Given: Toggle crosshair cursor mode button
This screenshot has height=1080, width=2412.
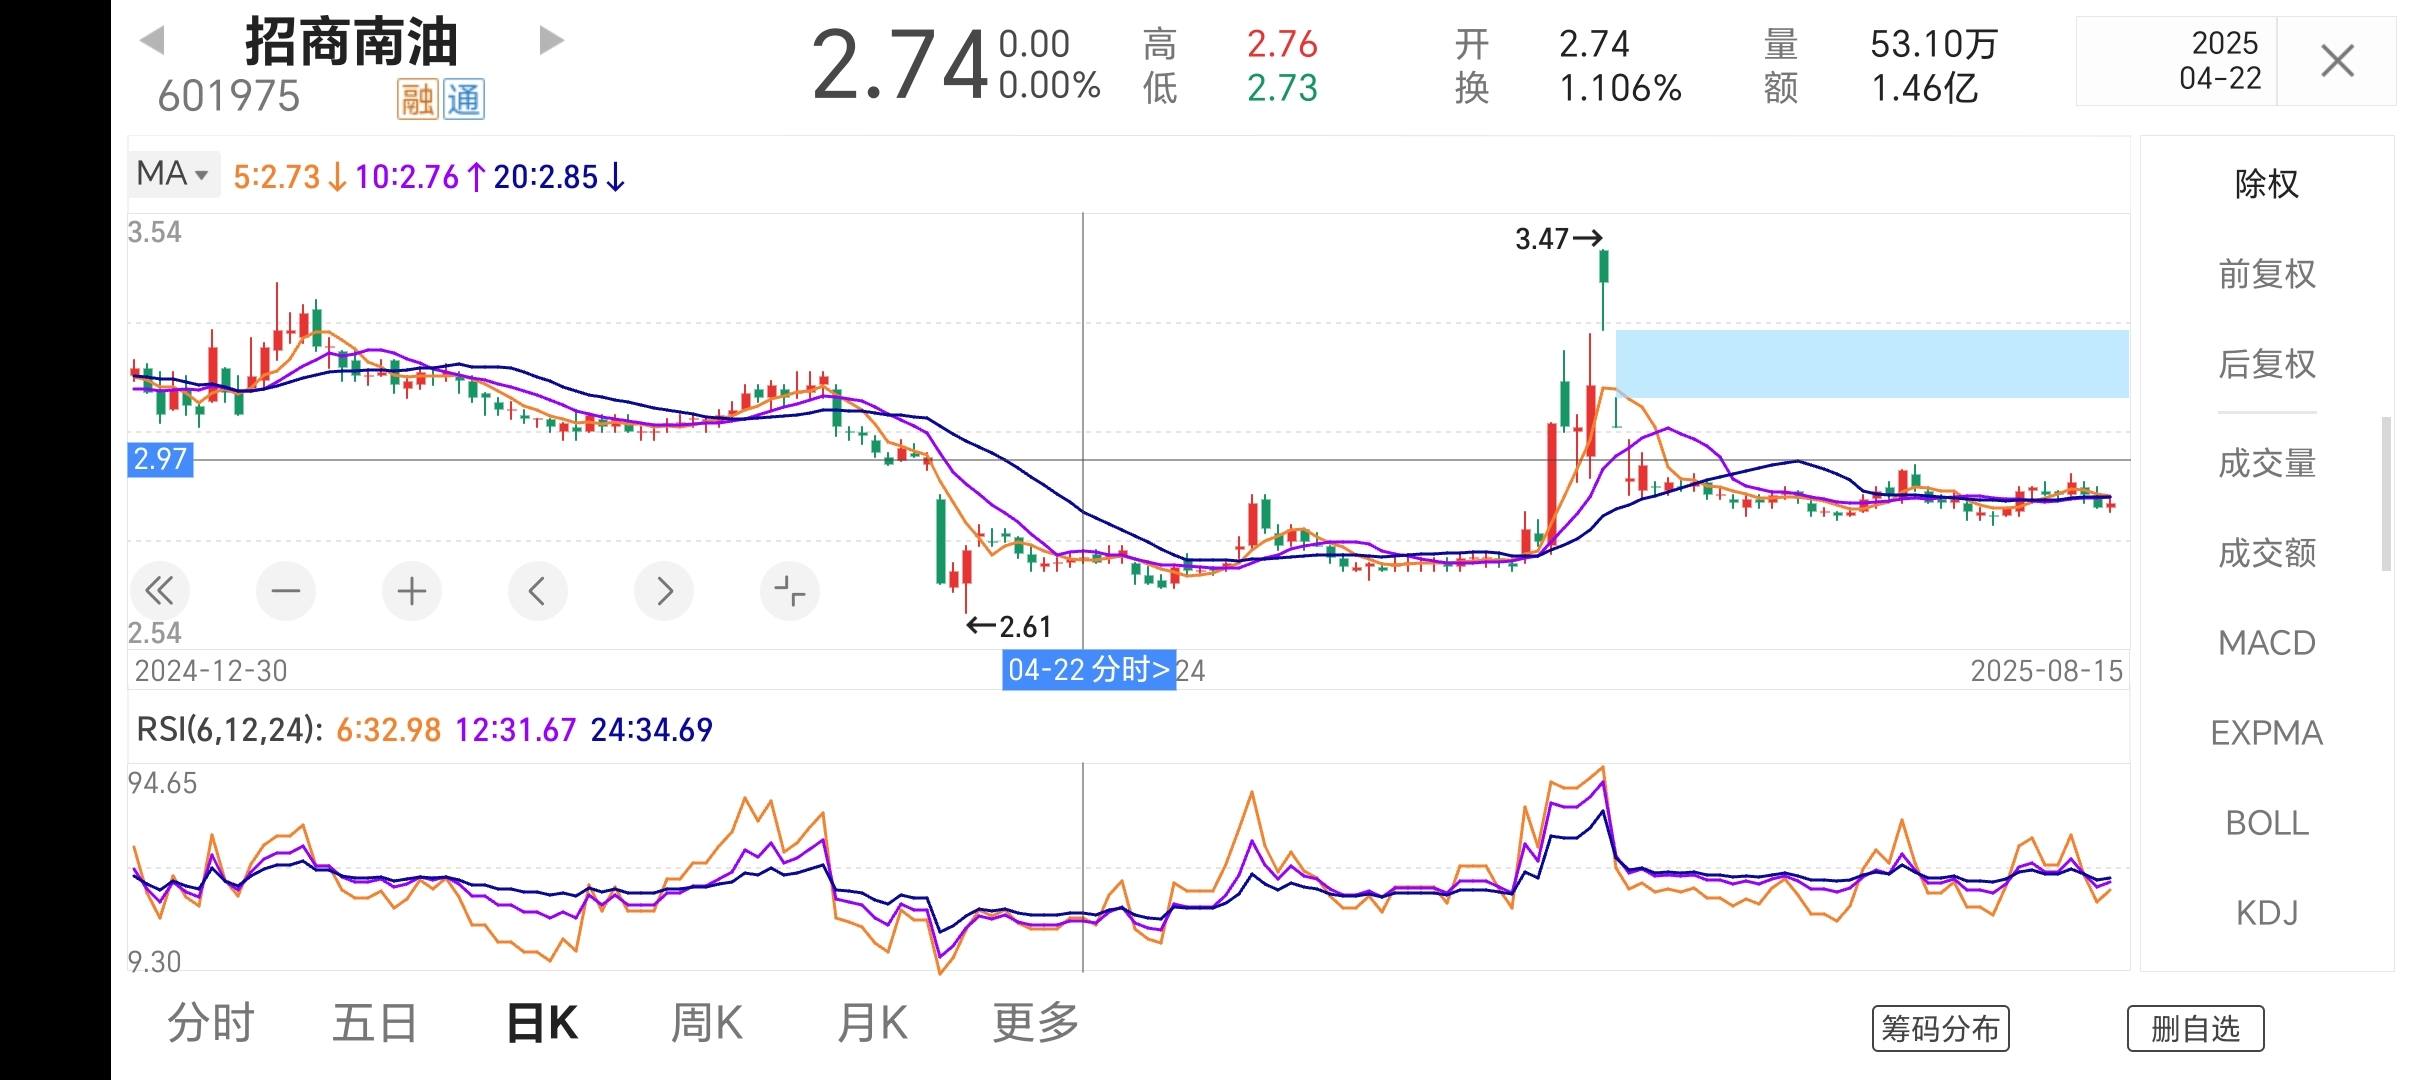Looking at the screenshot, I should (x=790, y=591).
